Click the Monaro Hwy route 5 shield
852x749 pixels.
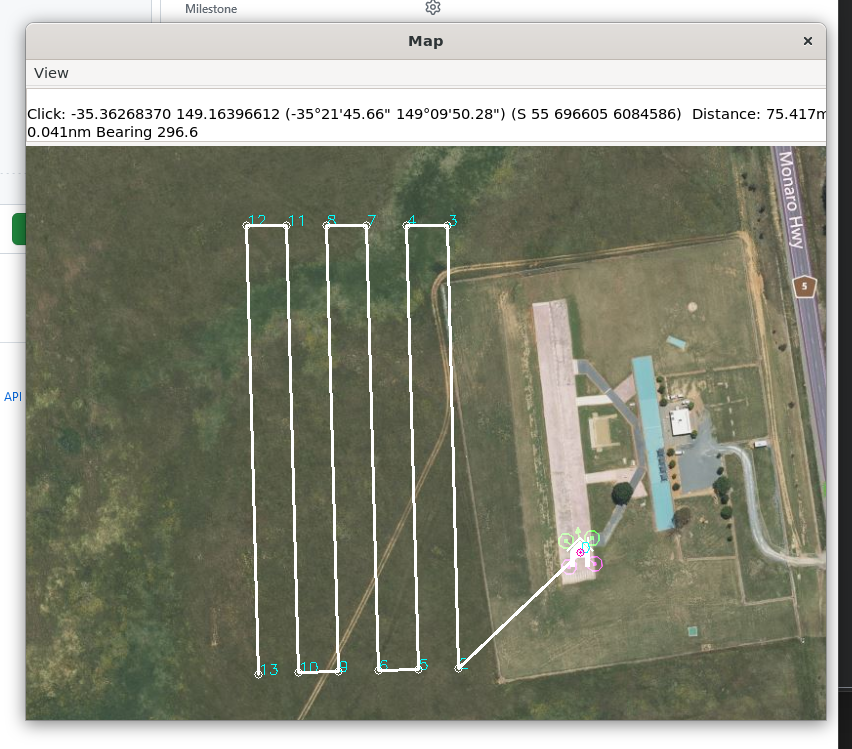(x=805, y=286)
